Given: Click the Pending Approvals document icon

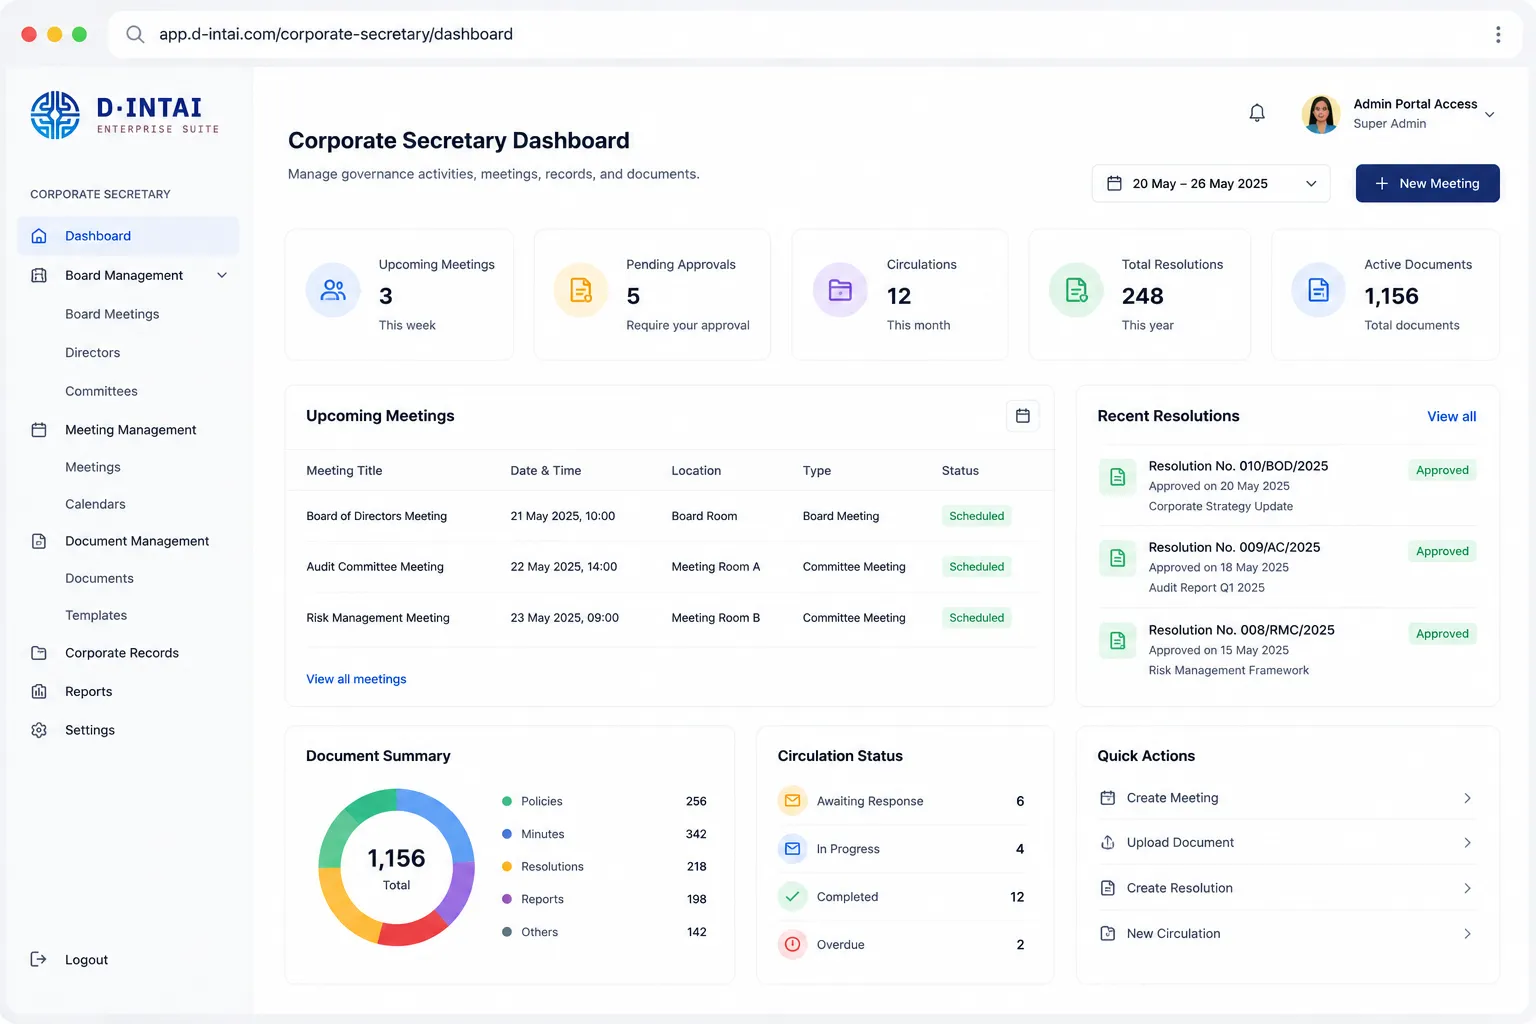Looking at the screenshot, I should (581, 290).
